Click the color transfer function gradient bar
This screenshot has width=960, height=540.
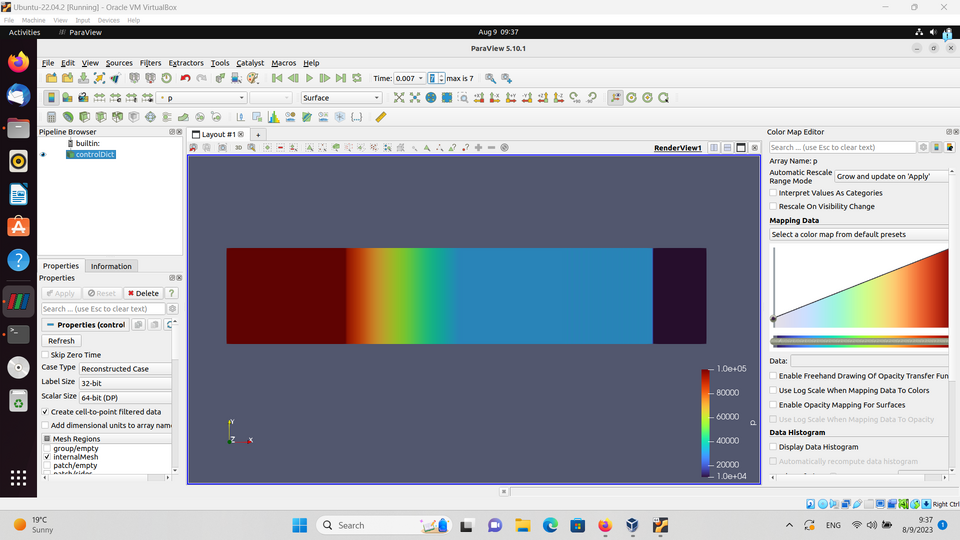tap(860, 342)
